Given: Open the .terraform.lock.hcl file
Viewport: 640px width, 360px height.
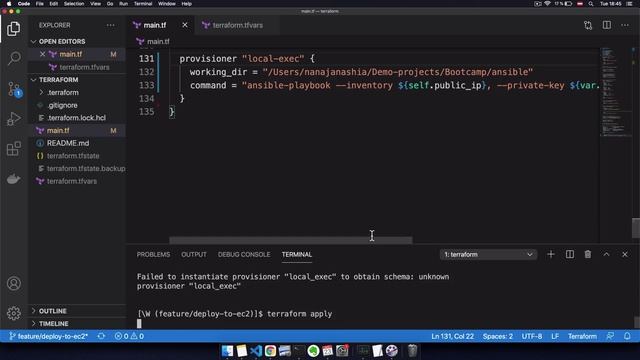Looking at the screenshot, I should [77, 118].
